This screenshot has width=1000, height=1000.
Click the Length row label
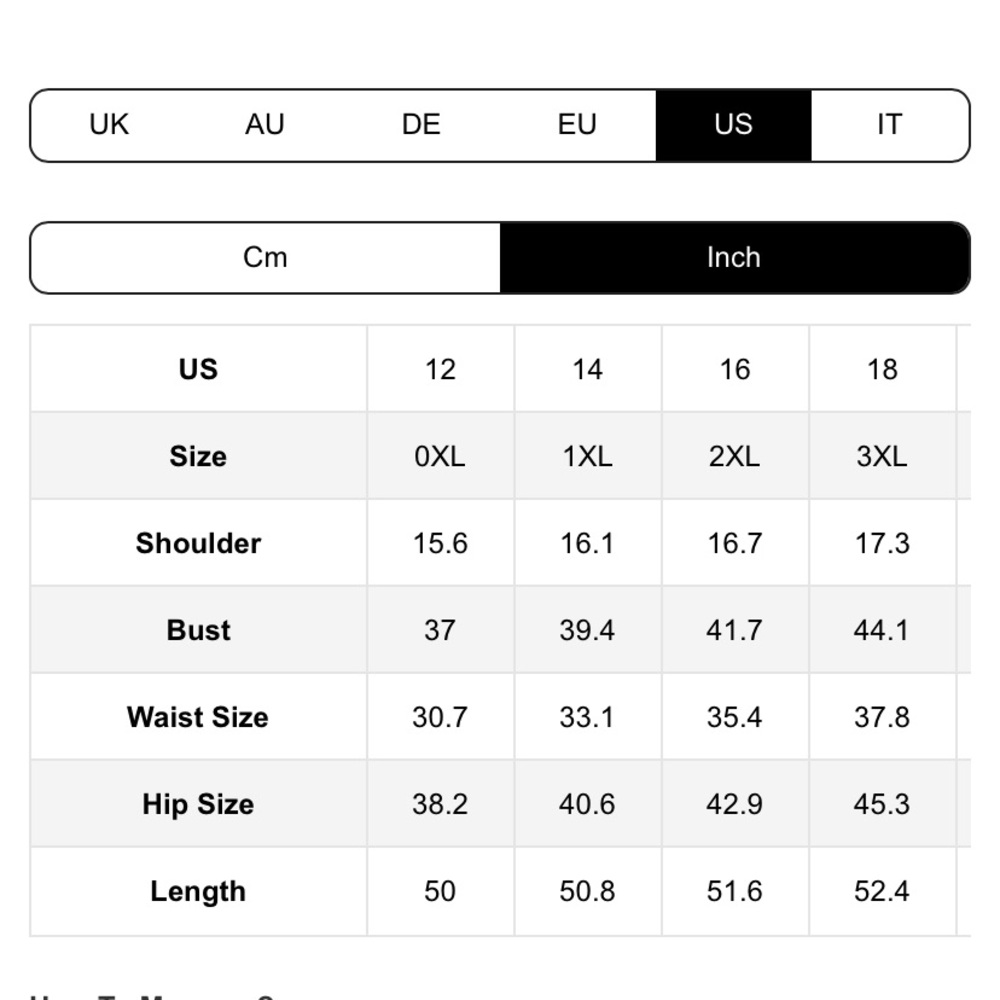(x=198, y=892)
